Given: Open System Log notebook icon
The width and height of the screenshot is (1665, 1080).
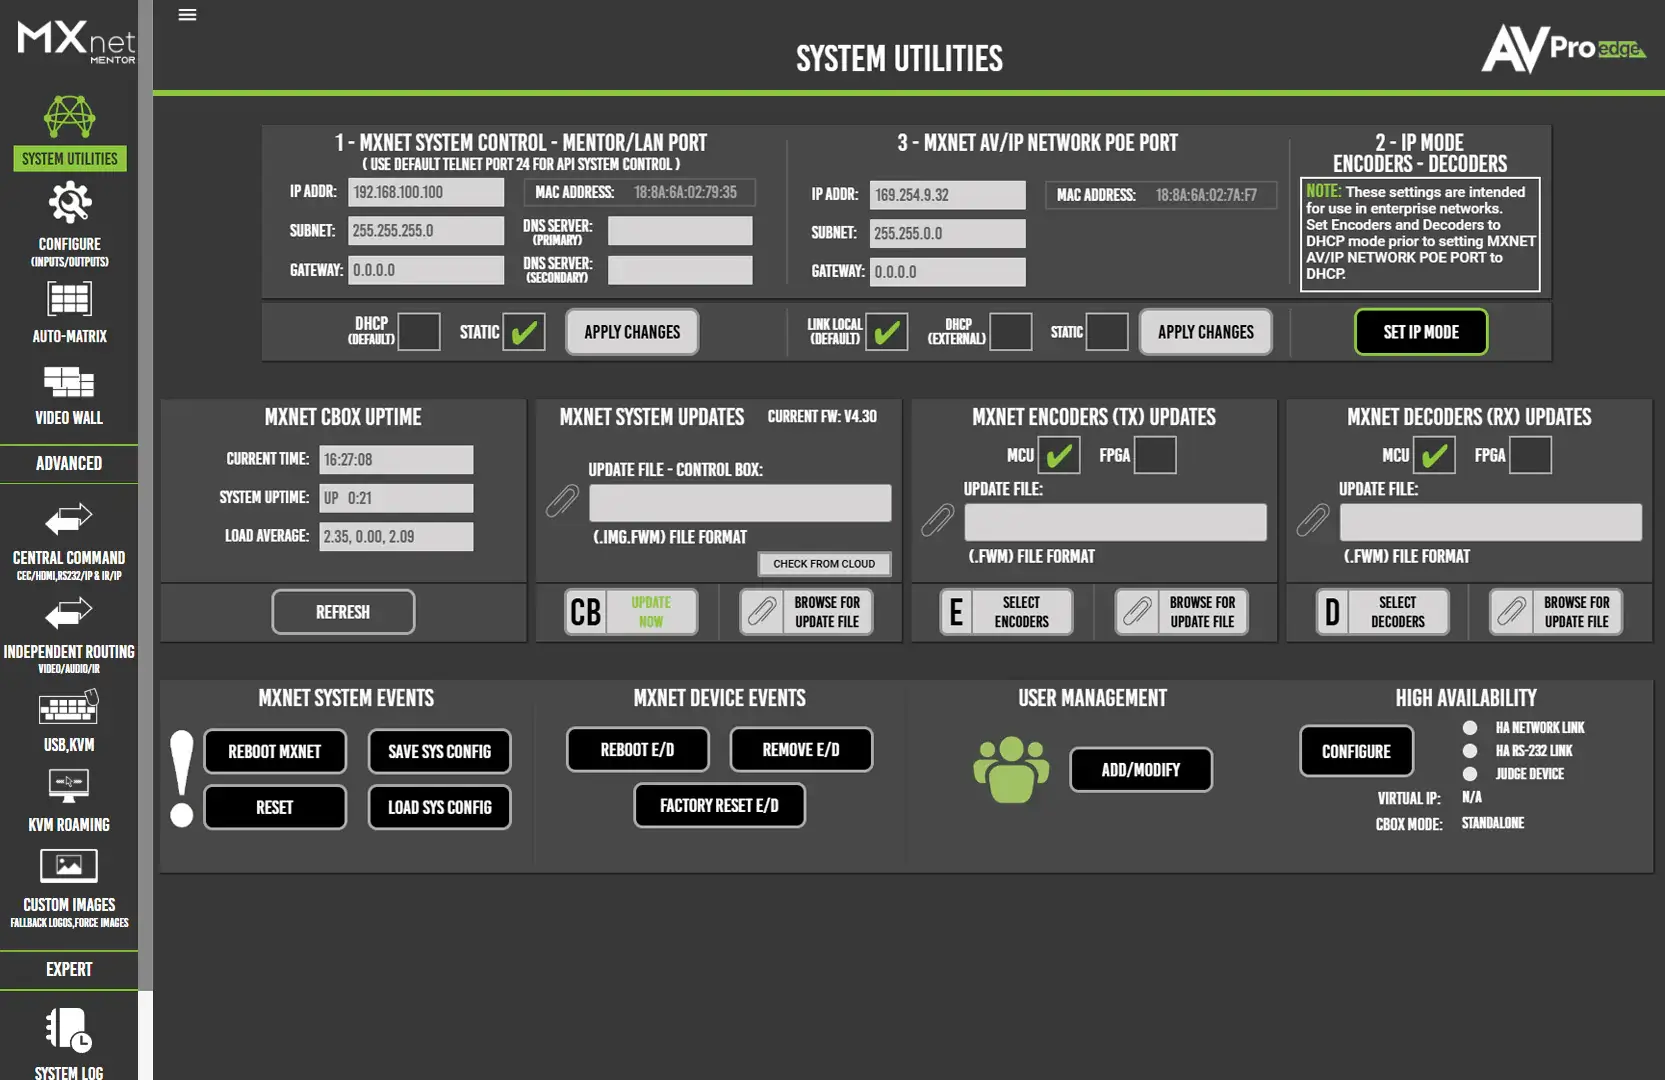Looking at the screenshot, I should (x=69, y=1030).
